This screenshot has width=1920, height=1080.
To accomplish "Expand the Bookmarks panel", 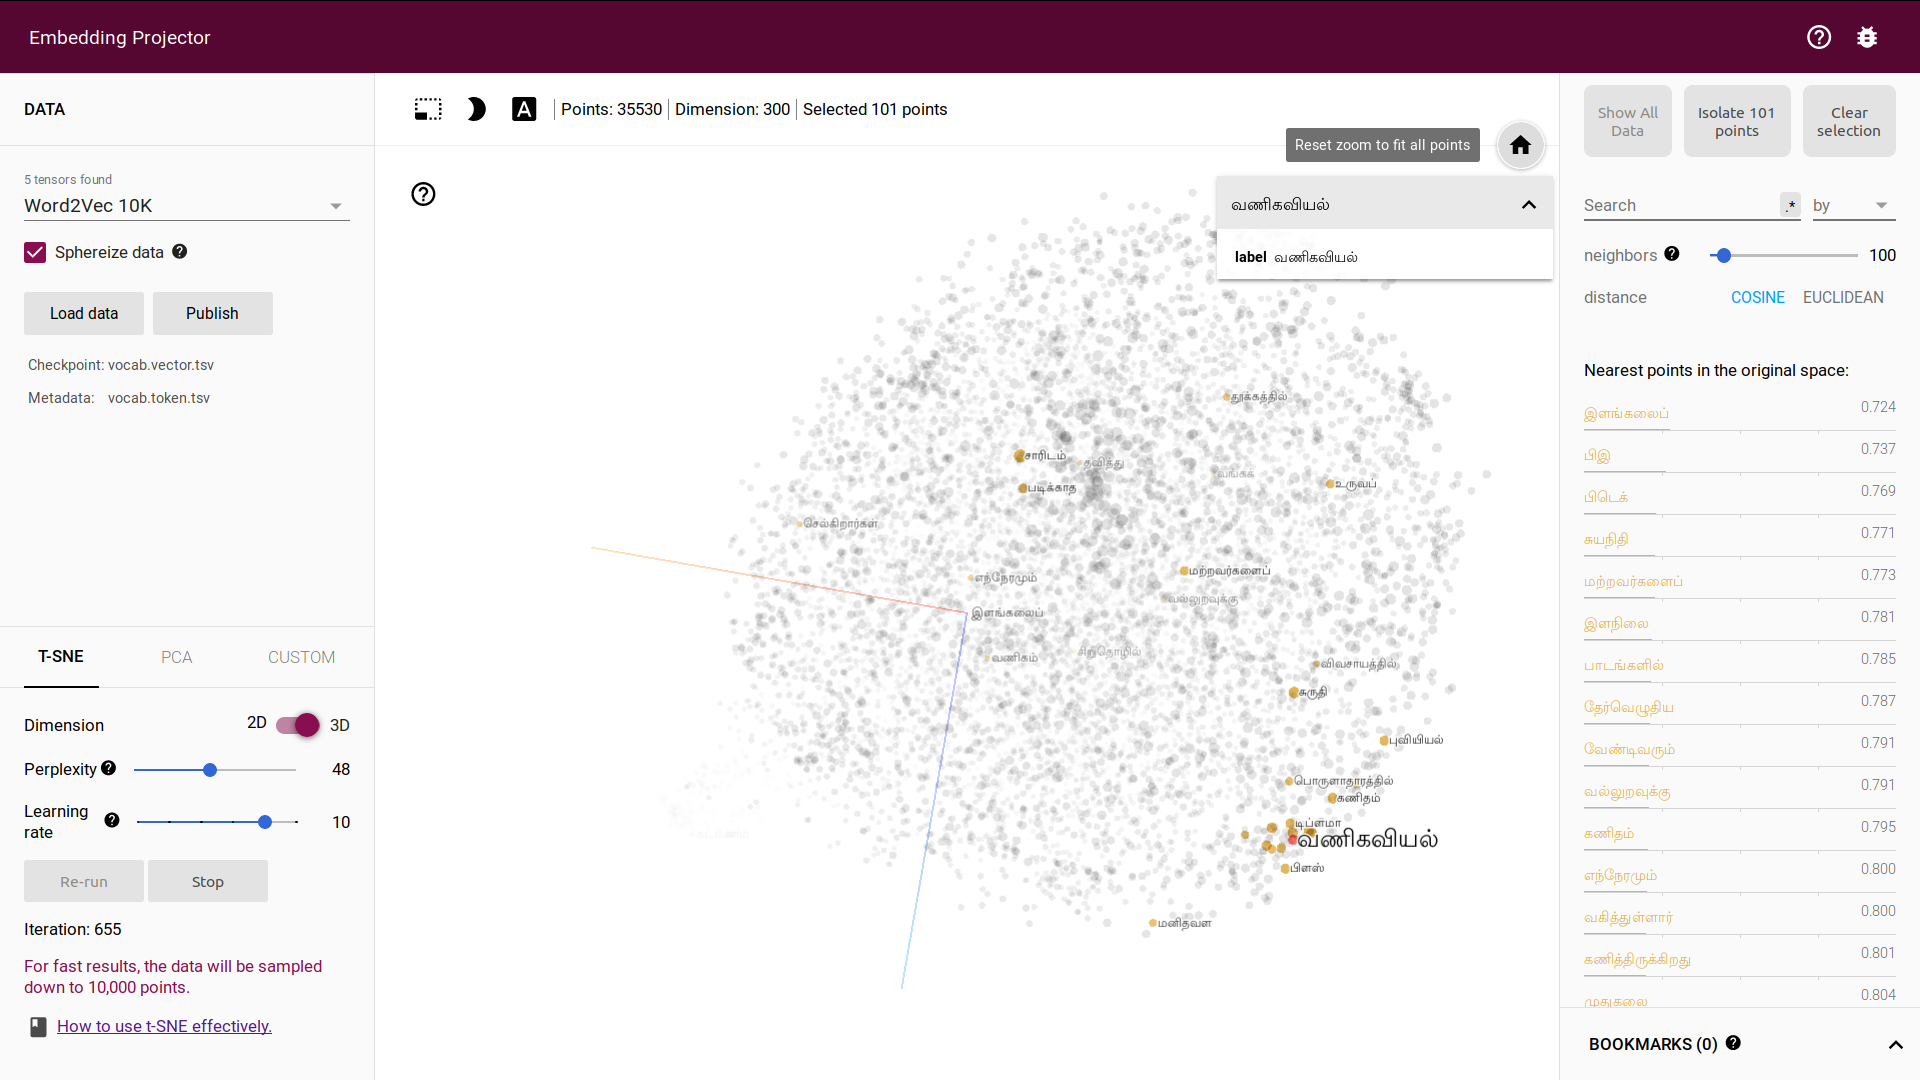I will coord(1895,1044).
